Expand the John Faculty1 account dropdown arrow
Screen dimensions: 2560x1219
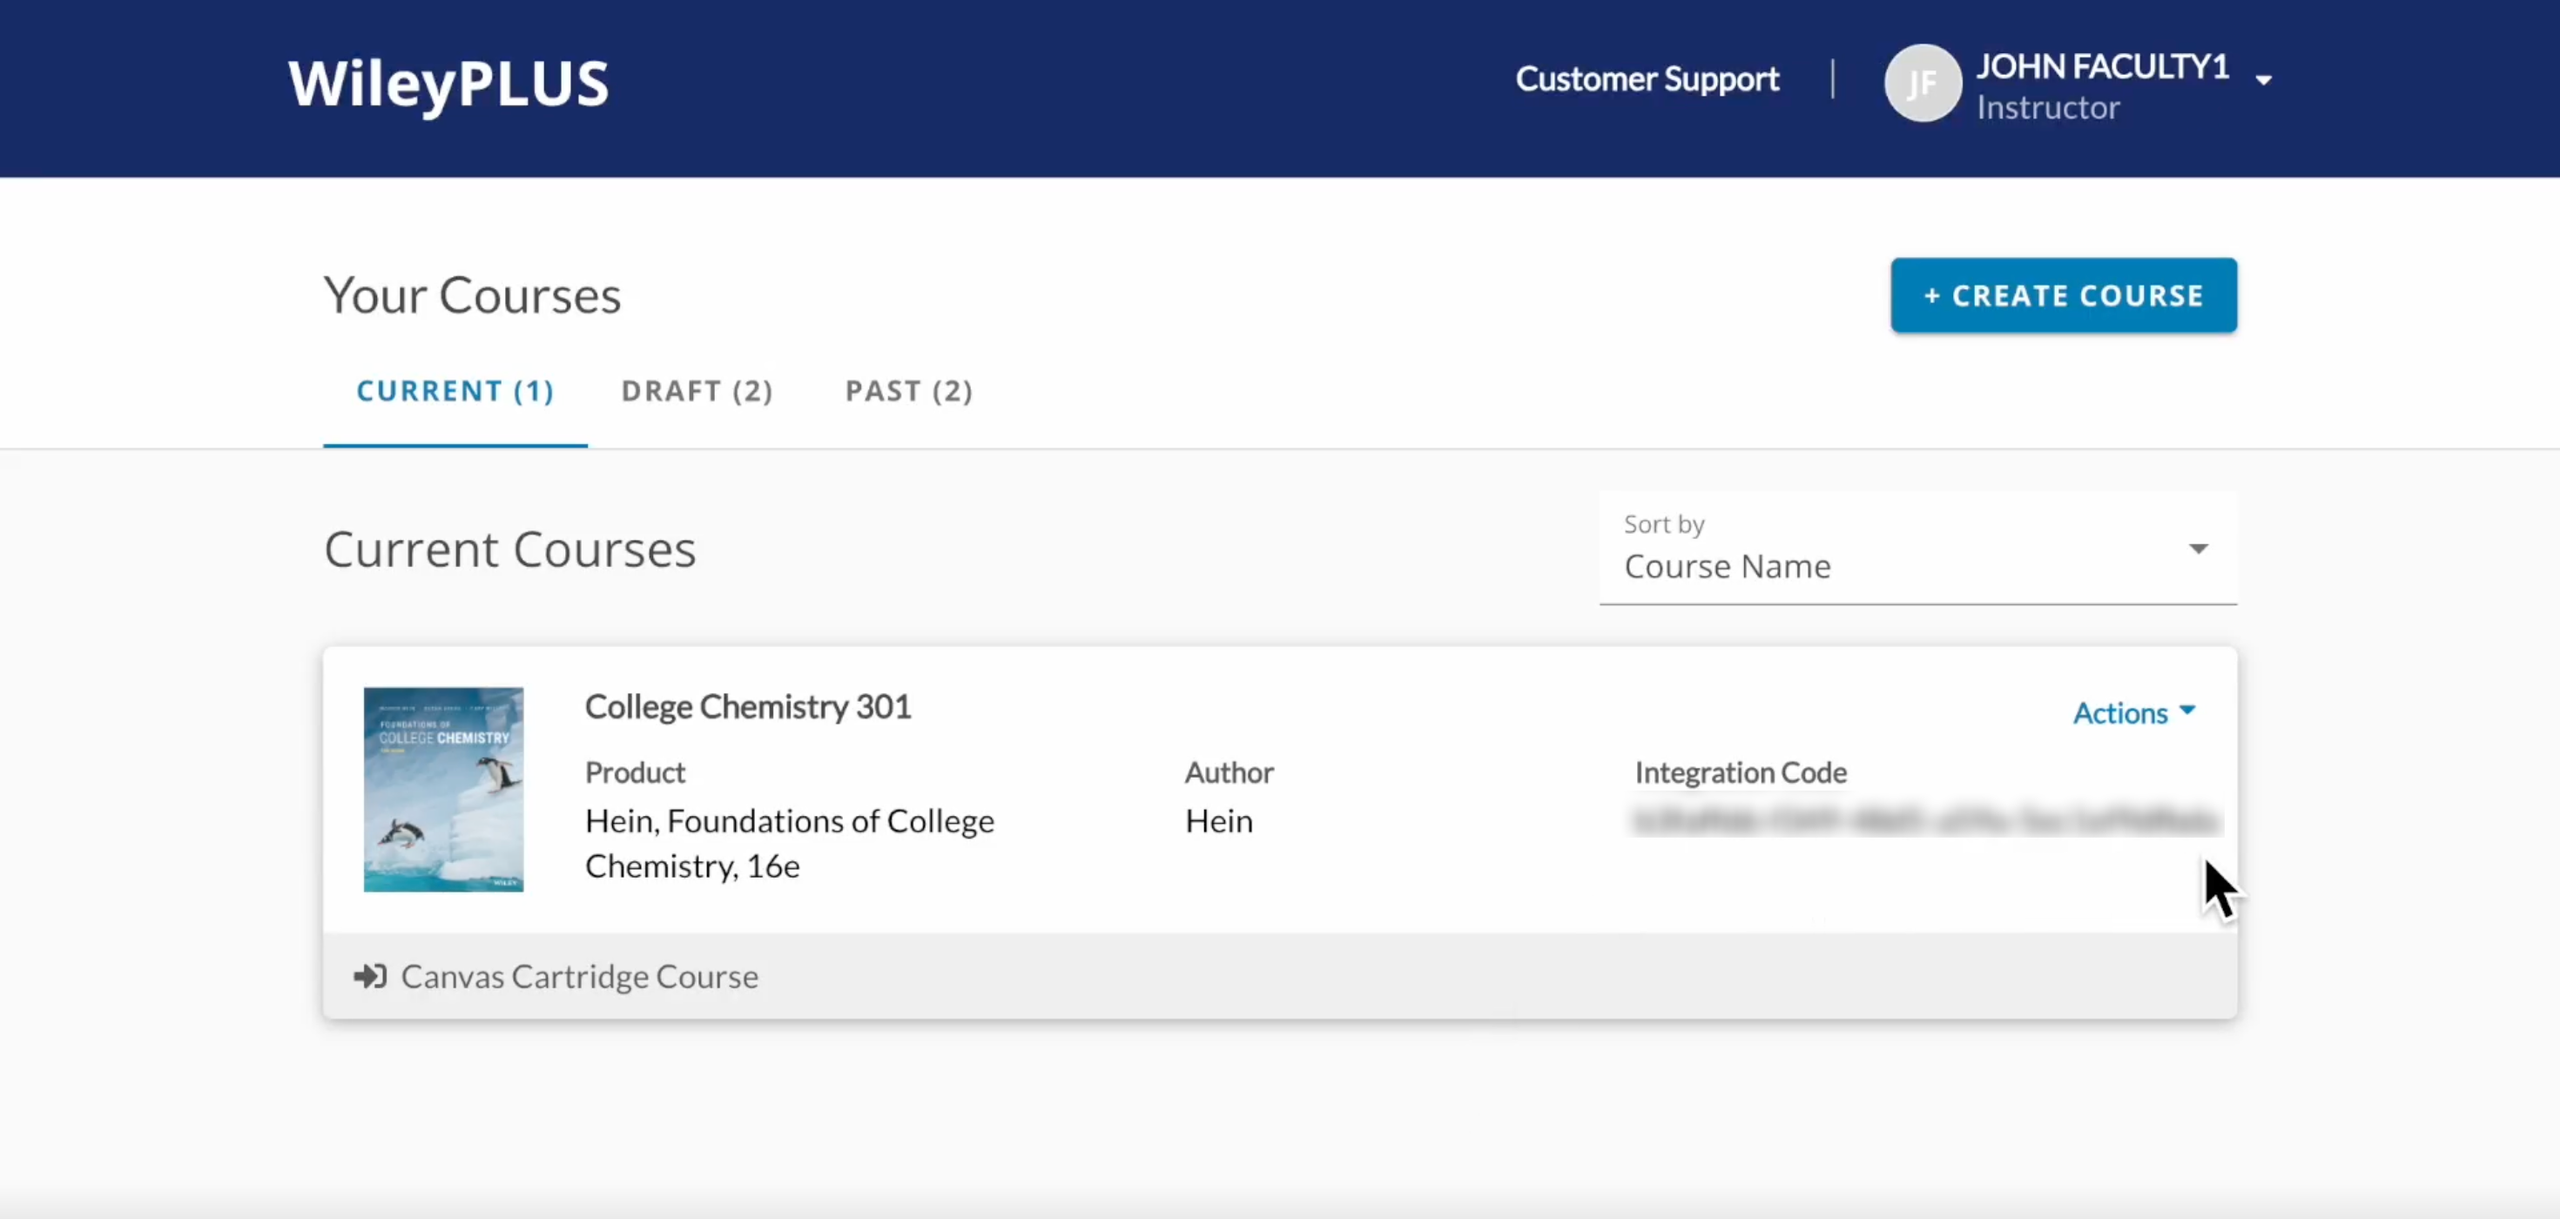coord(2264,80)
